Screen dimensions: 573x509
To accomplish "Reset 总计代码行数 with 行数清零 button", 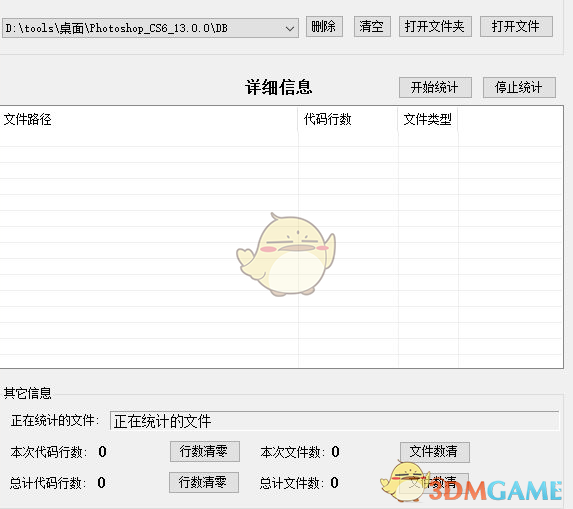I will 204,482.
